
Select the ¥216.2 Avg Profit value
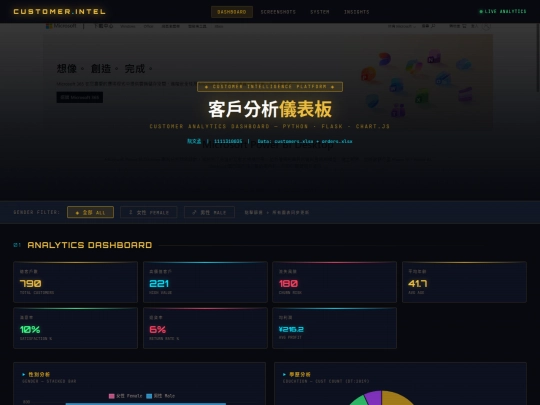click(x=291, y=329)
